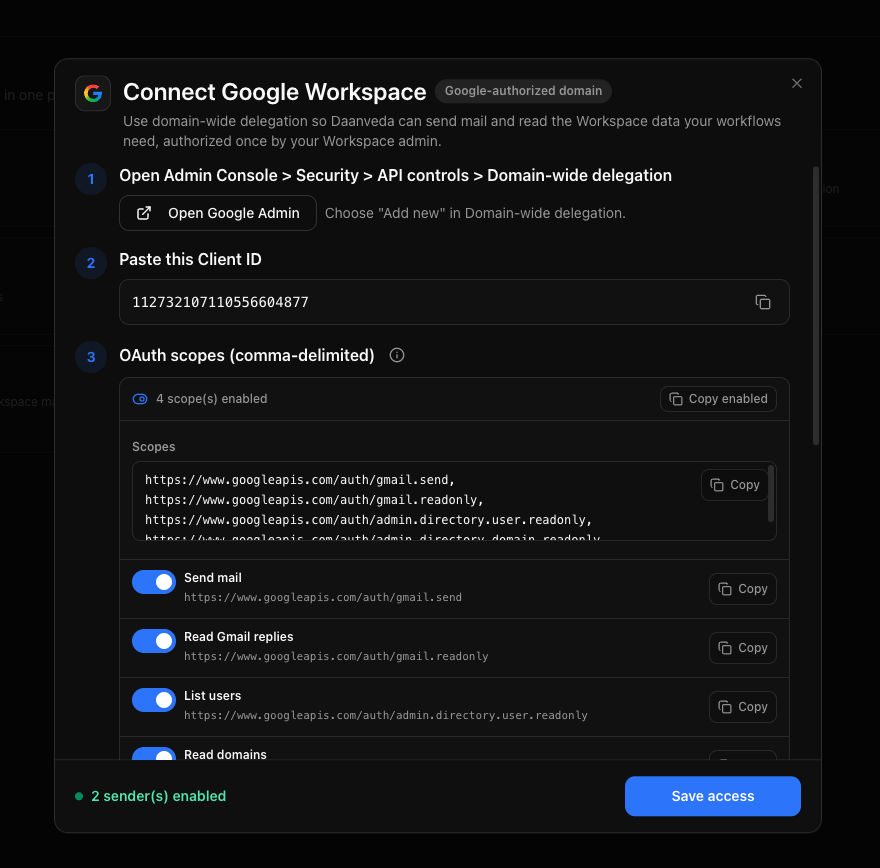The height and width of the screenshot is (868, 880).
Task: Disable the Read domains scope toggle
Action: click(154, 754)
